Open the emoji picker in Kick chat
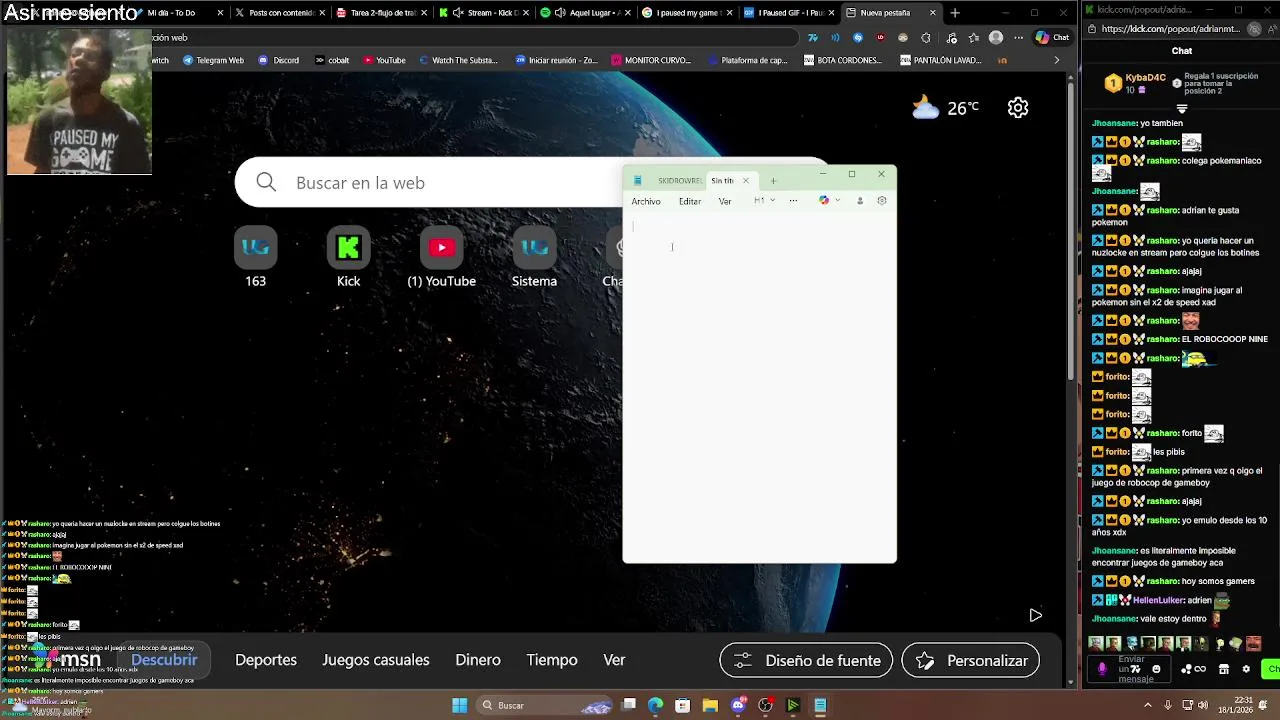The height and width of the screenshot is (720, 1280). coord(1156,669)
